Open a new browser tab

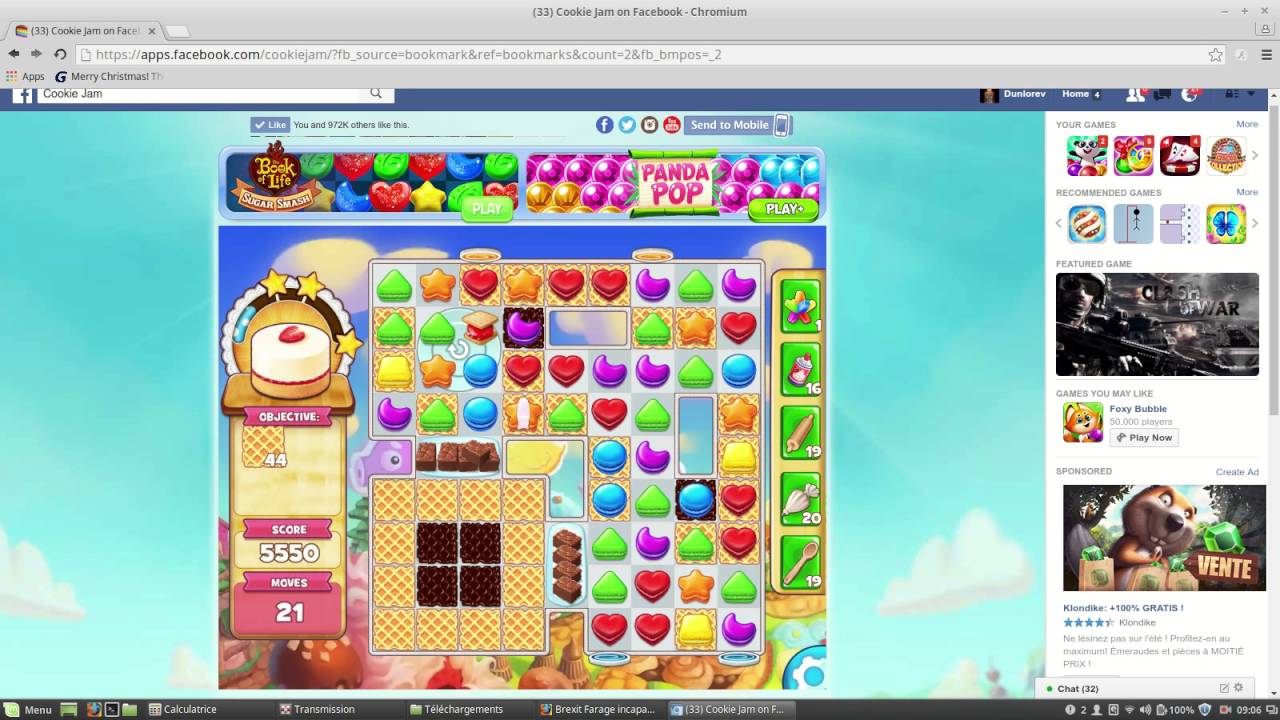click(x=177, y=31)
